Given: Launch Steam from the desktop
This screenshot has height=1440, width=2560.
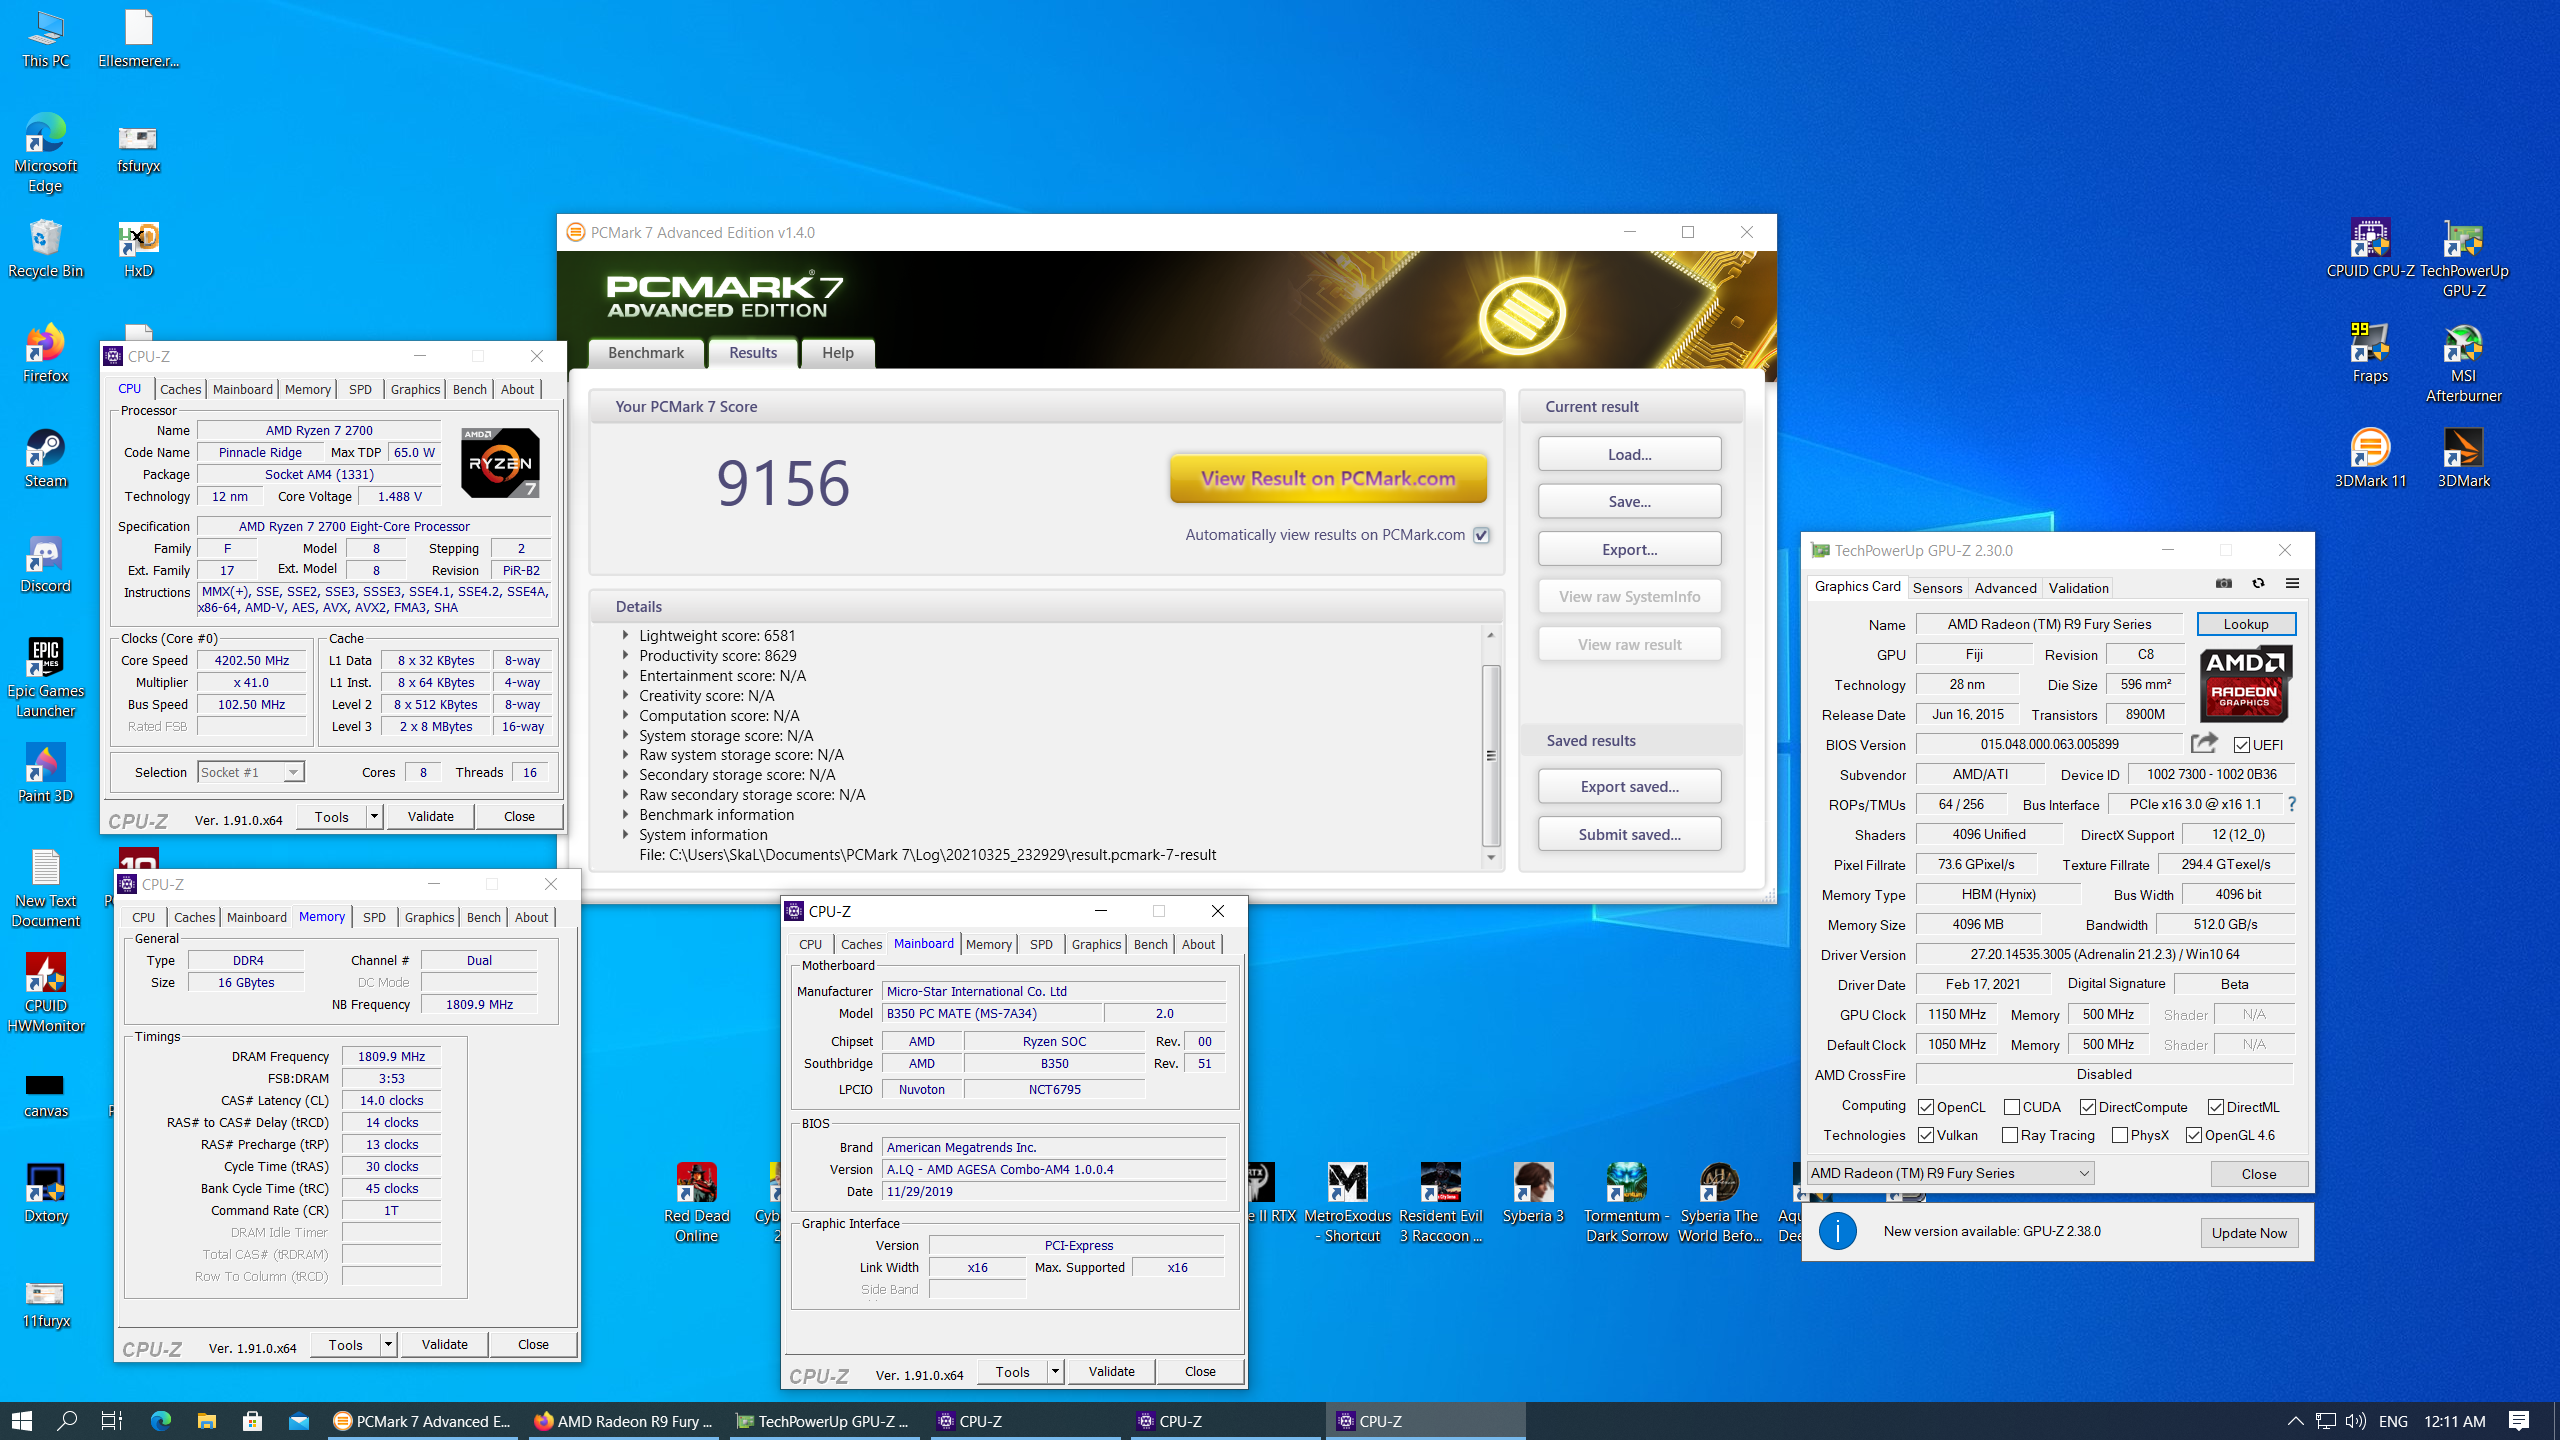Looking at the screenshot, I should pyautogui.click(x=46, y=459).
